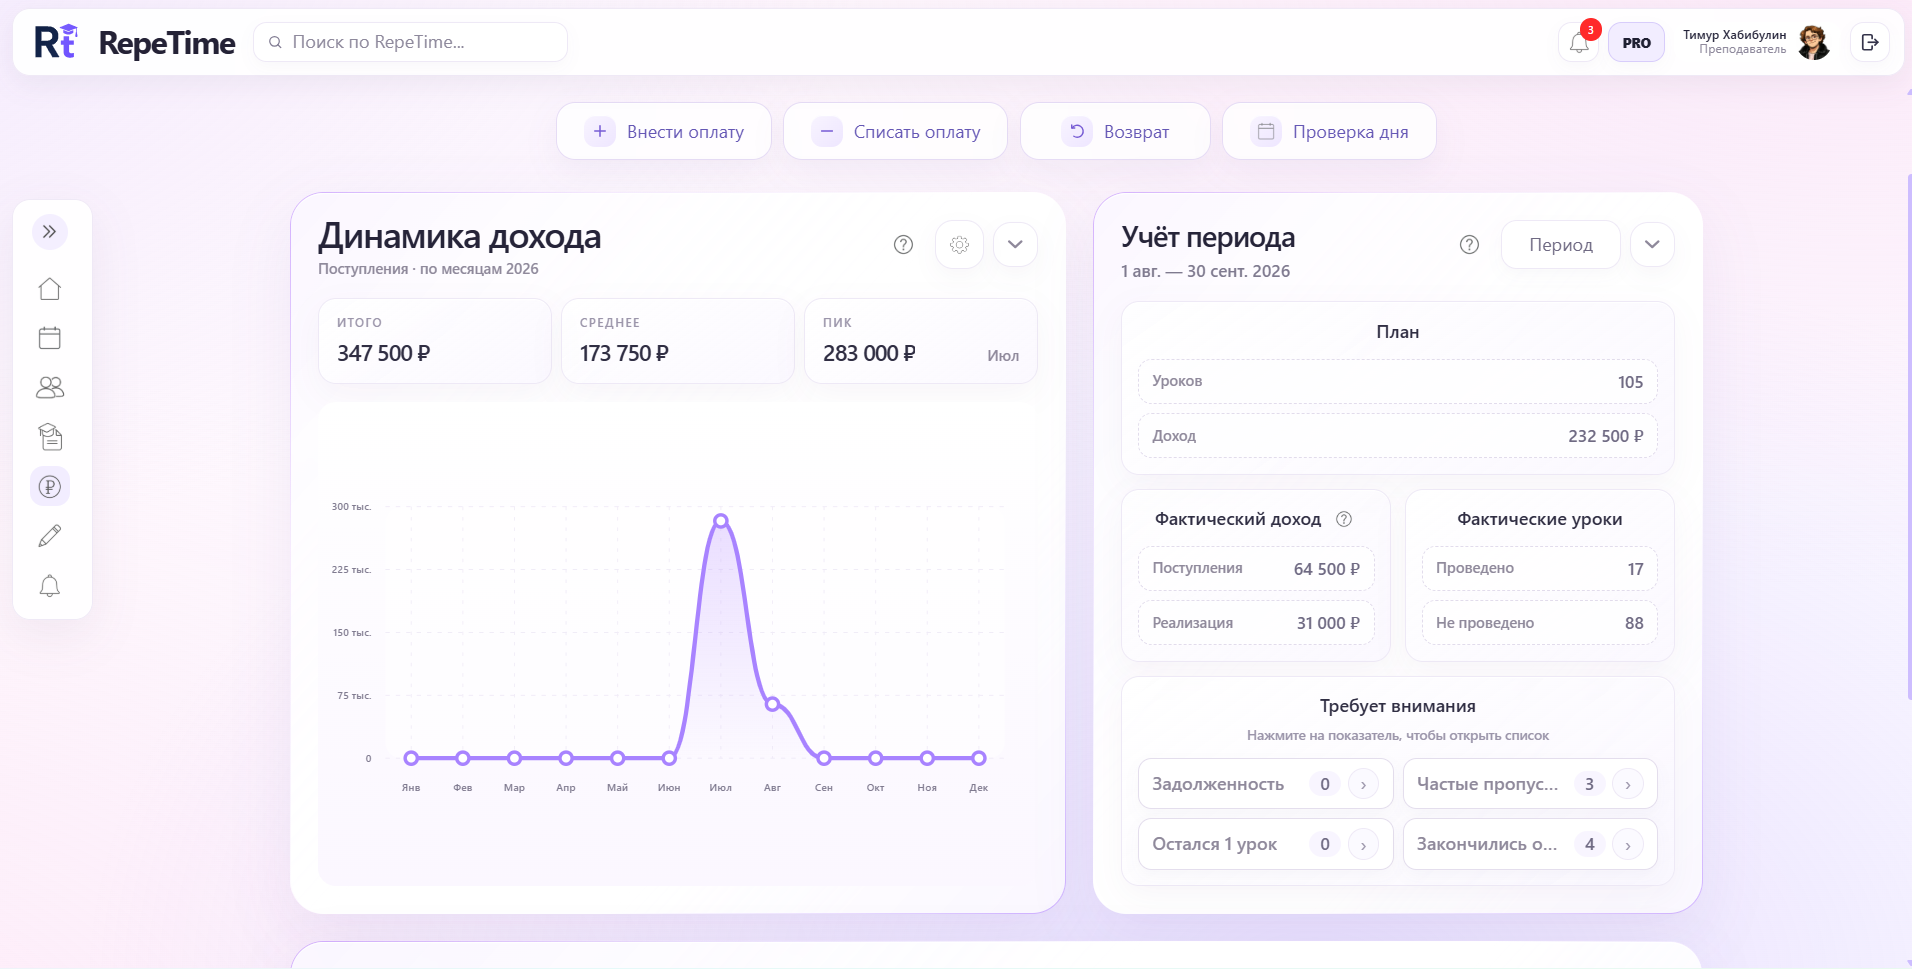This screenshot has width=1912, height=969.
Task: Open the Период selector
Action: point(1560,245)
